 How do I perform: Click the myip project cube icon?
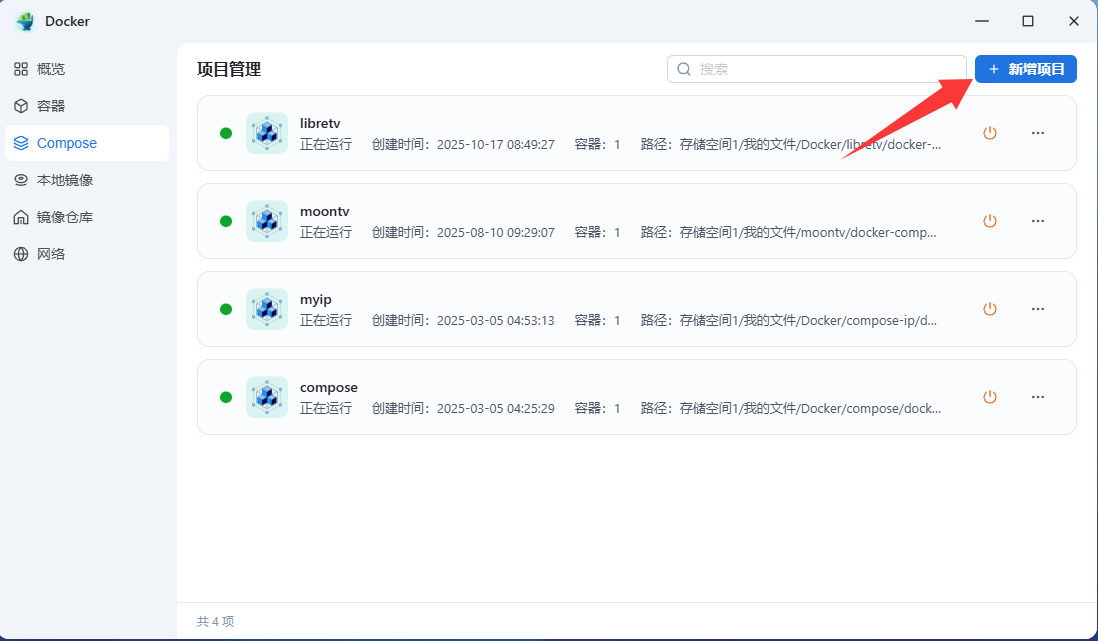tap(267, 309)
